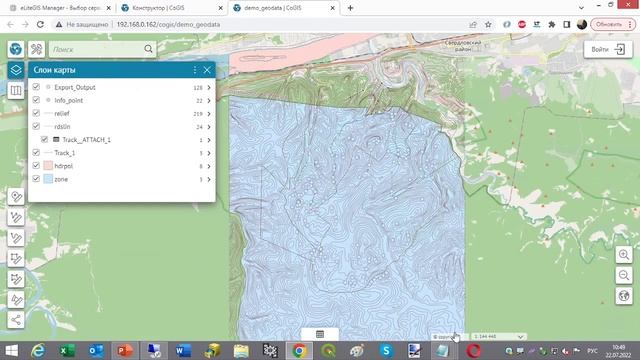Screen dimensions: 640x360
Task: Reload the browser page
Action: click(x=40, y=24)
